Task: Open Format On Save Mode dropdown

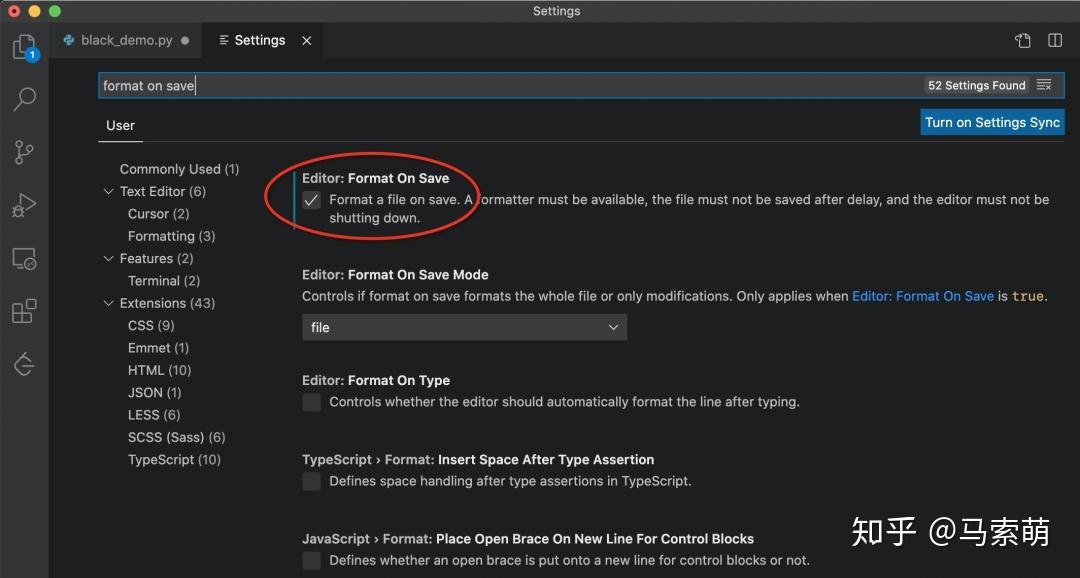Action: 464,327
